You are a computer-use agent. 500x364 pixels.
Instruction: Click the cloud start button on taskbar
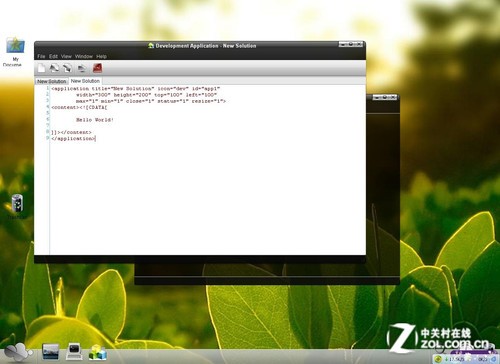tap(18, 352)
